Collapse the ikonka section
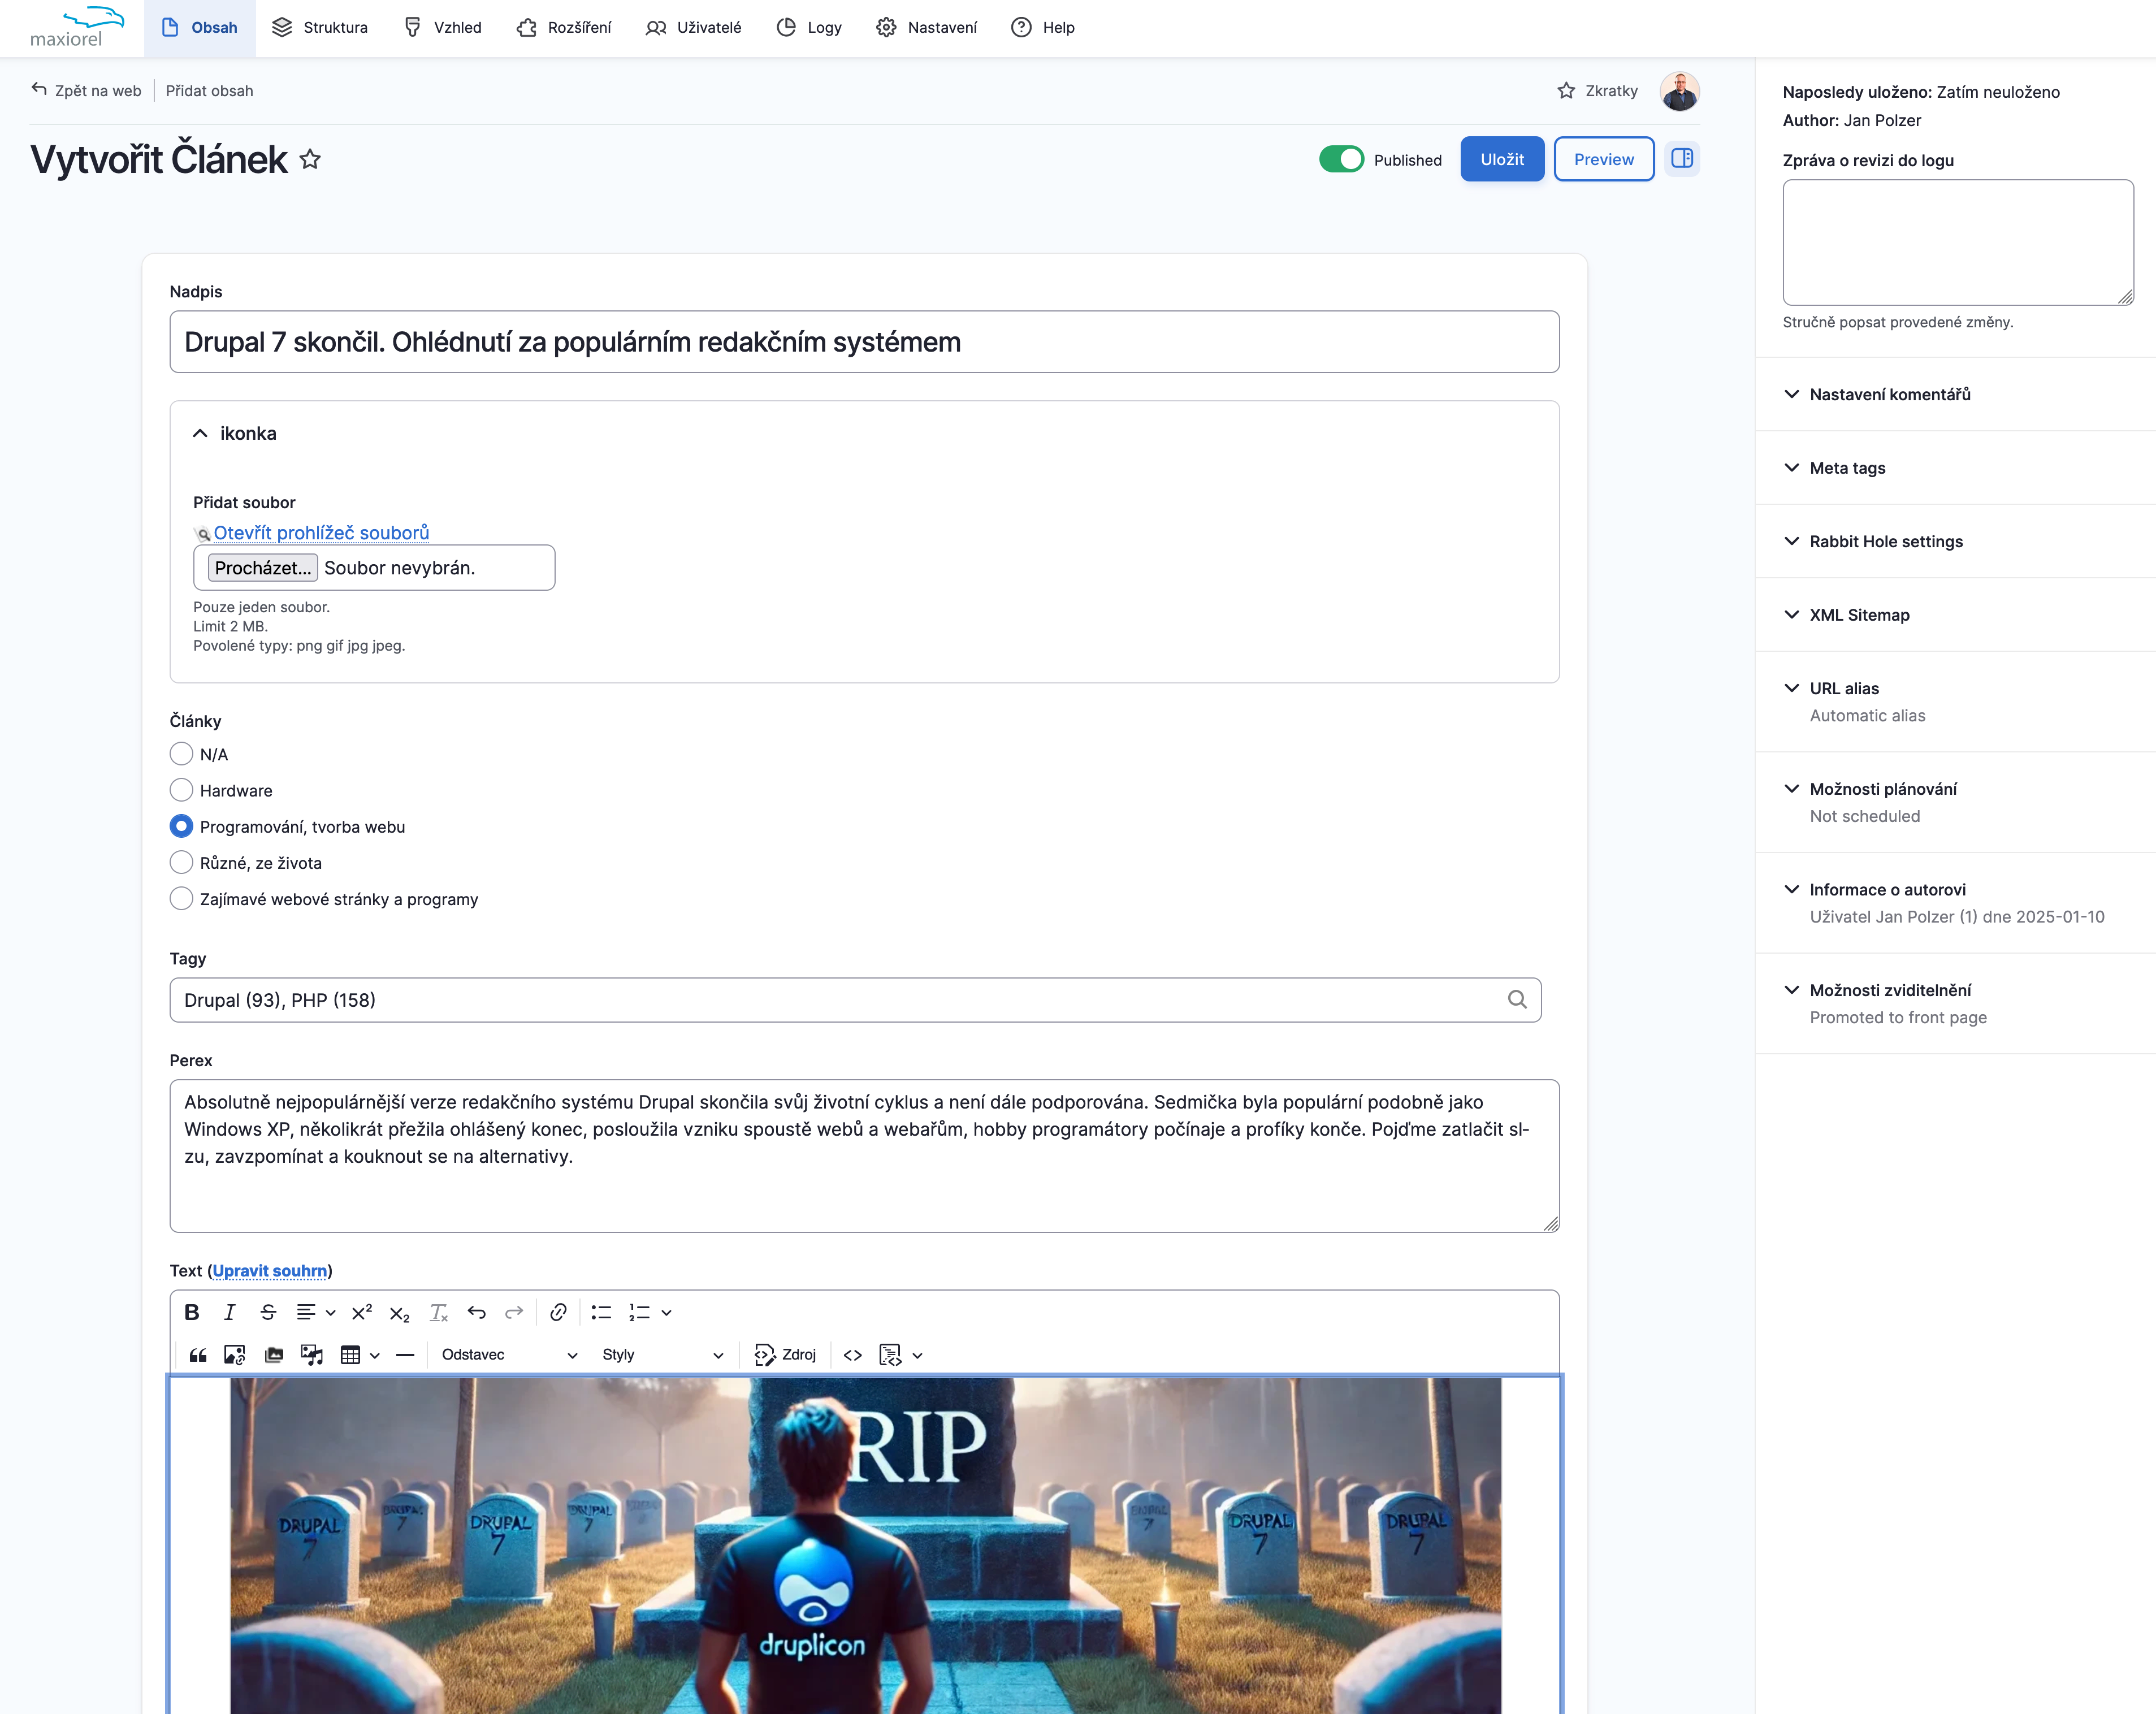The width and height of the screenshot is (2156, 1714). (234, 433)
